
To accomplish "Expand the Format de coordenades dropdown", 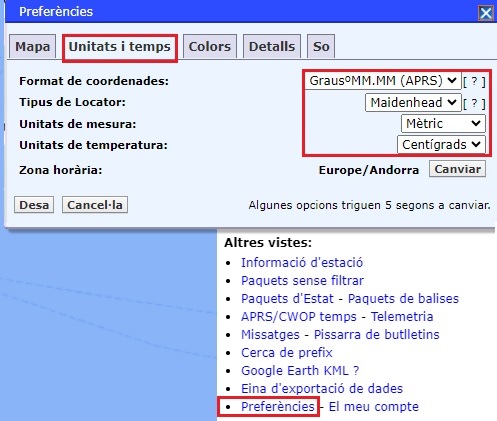I will tap(383, 81).
